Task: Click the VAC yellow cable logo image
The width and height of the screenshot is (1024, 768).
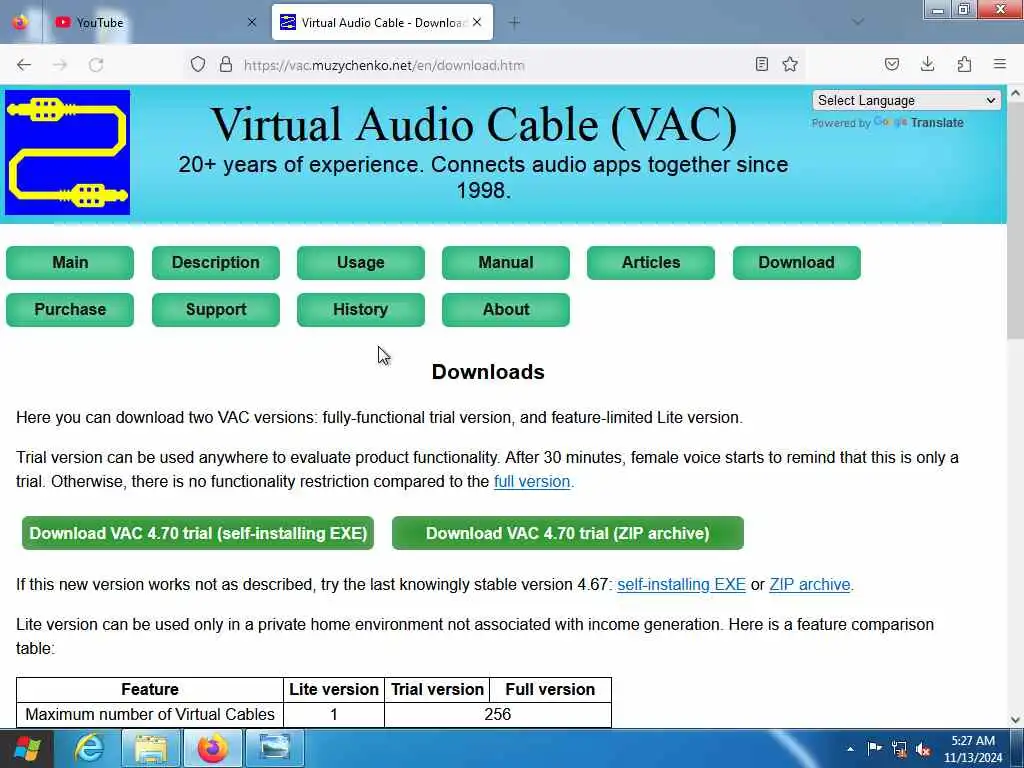Action: click(67, 152)
